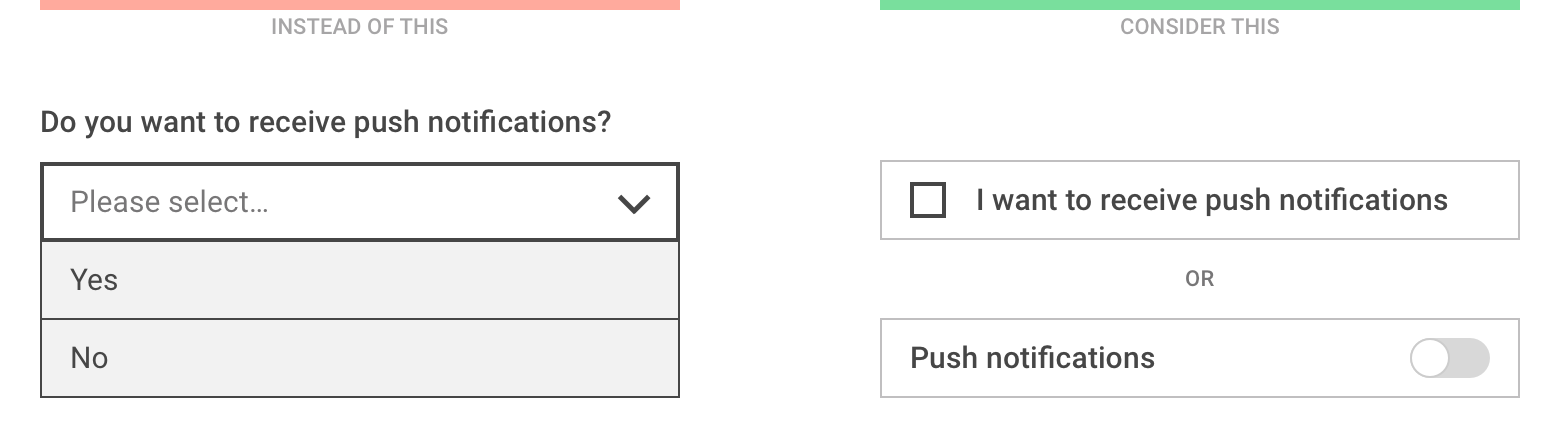Click blank dropdown area between placeholder and chevron
The width and height of the screenshot is (1560, 440).
[x=440, y=203]
